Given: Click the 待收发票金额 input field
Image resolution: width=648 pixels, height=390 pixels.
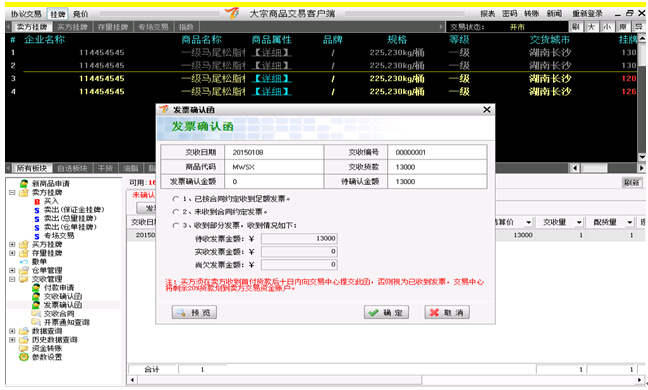Looking at the screenshot, I should click(299, 239).
